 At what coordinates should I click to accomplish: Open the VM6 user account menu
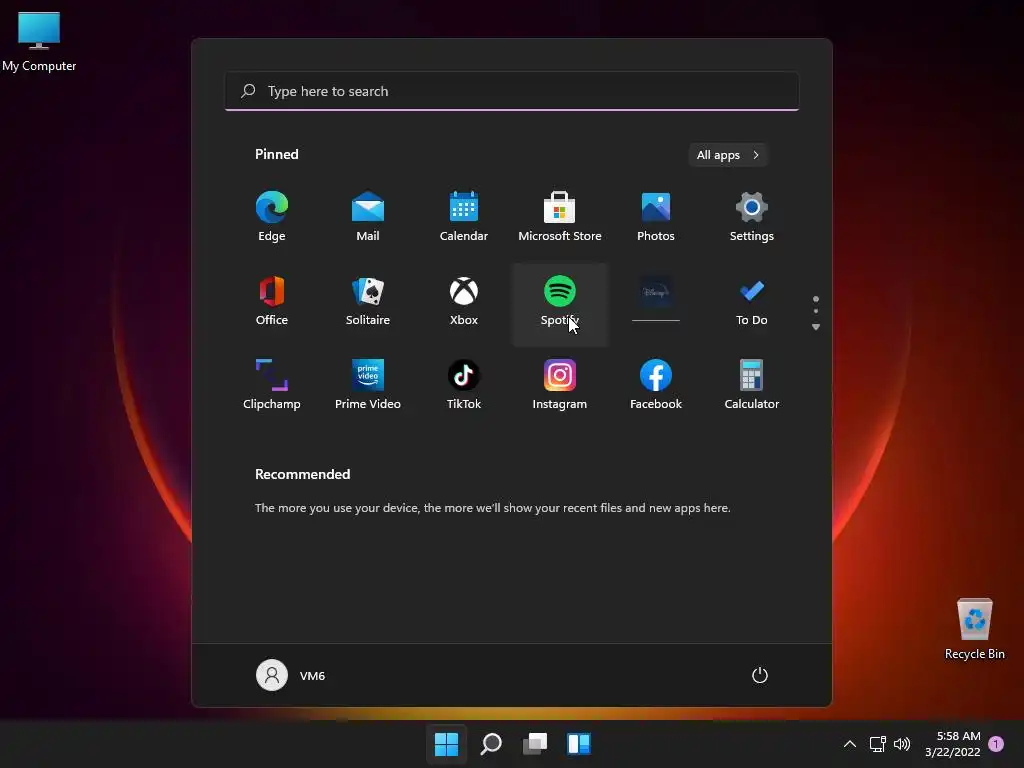(291, 675)
